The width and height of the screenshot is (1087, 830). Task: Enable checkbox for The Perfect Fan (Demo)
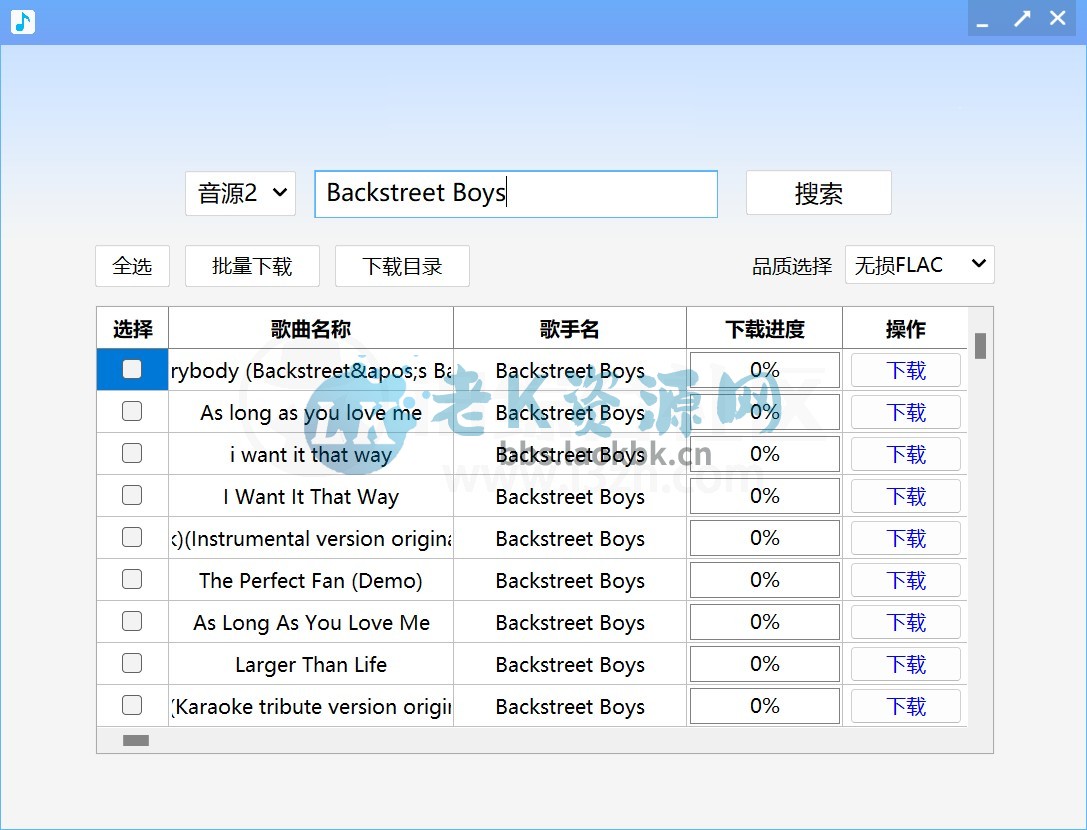pyautogui.click(x=132, y=579)
